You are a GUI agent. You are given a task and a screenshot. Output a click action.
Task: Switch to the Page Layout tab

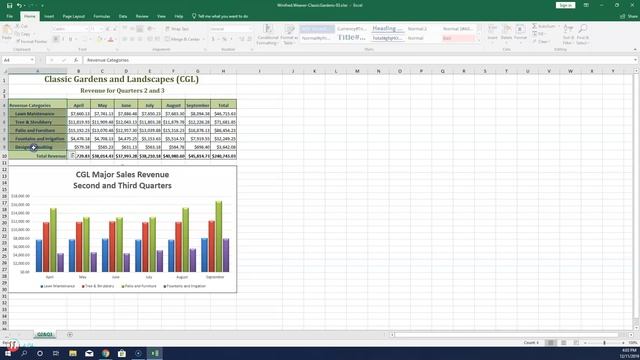coord(74,16)
